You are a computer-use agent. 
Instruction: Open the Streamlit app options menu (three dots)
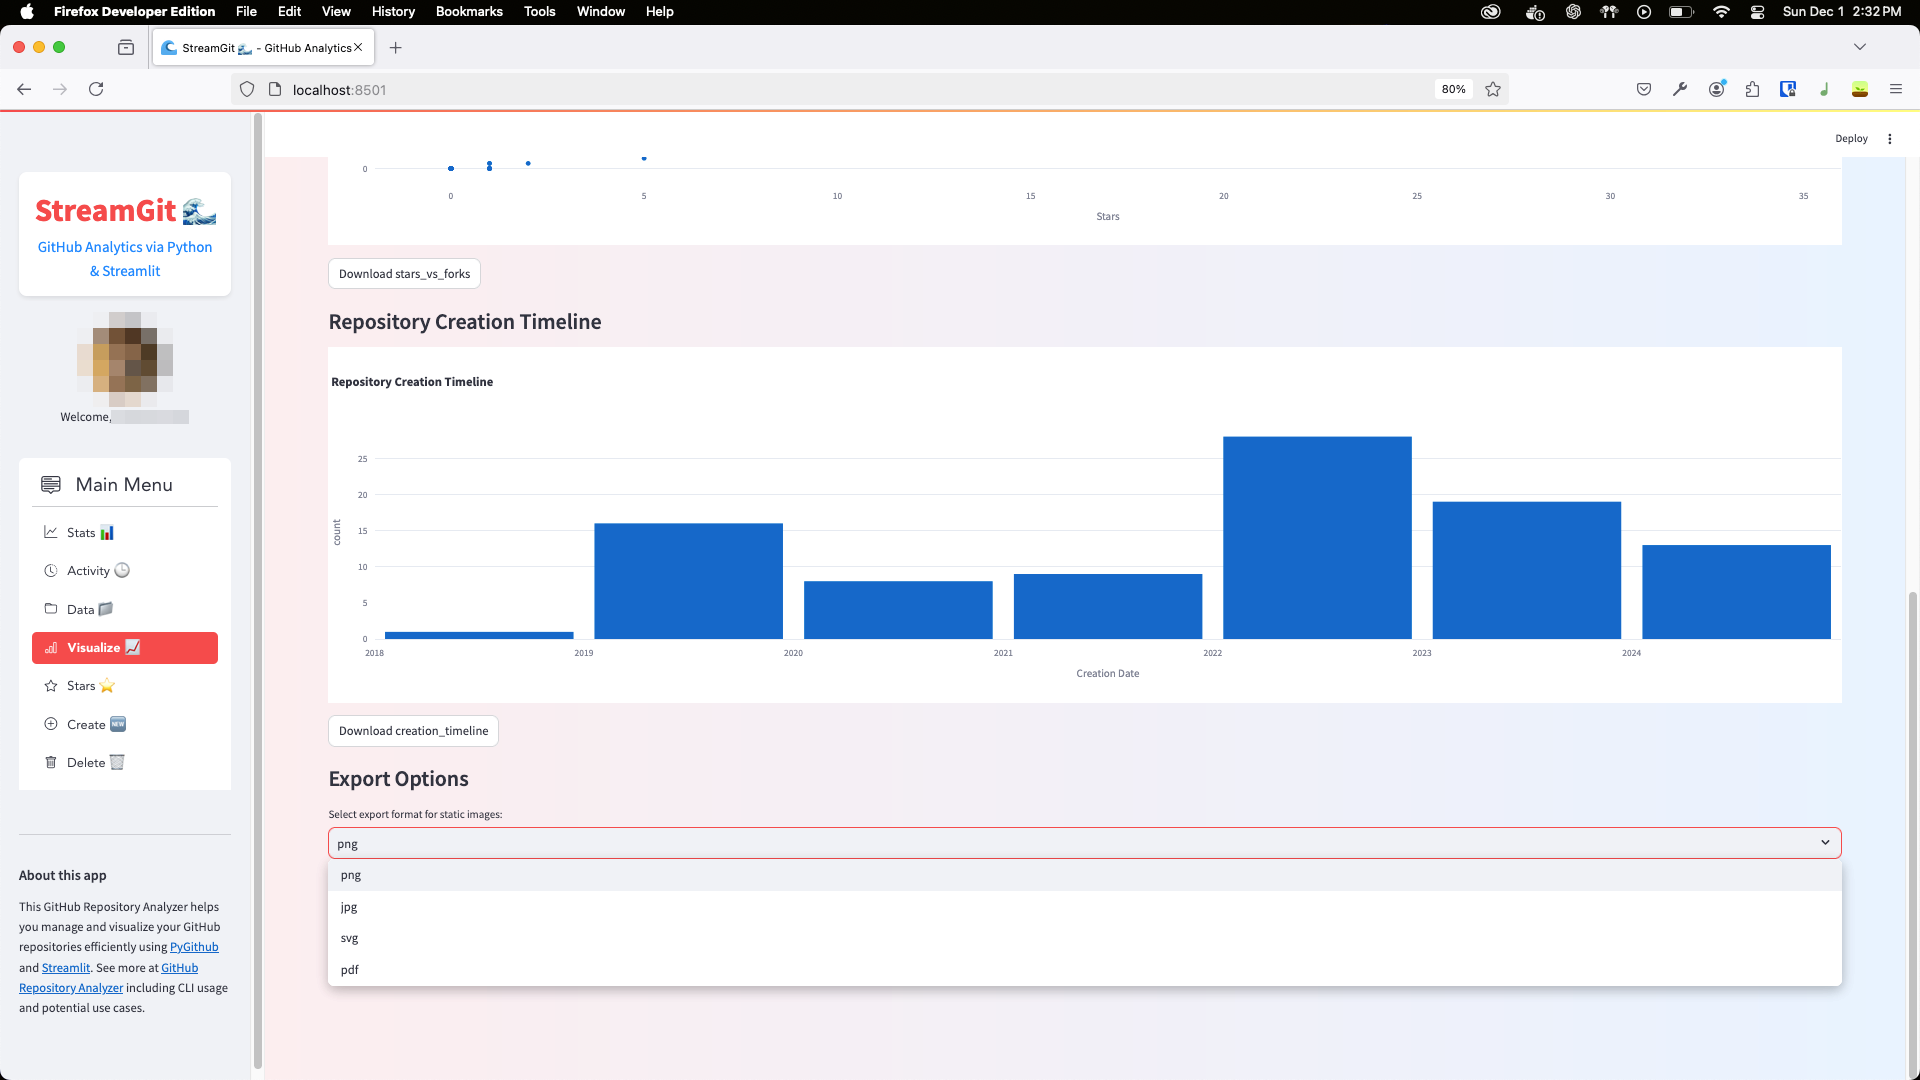[x=1890, y=138]
